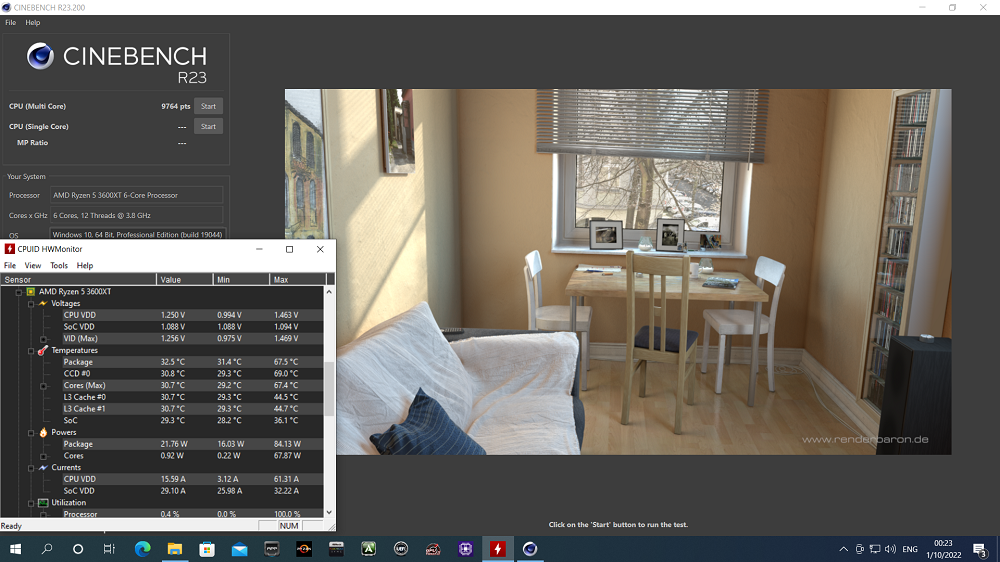Open the taskbar clock and date
The height and width of the screenshot is (562, 1000).
click(943, 549)
